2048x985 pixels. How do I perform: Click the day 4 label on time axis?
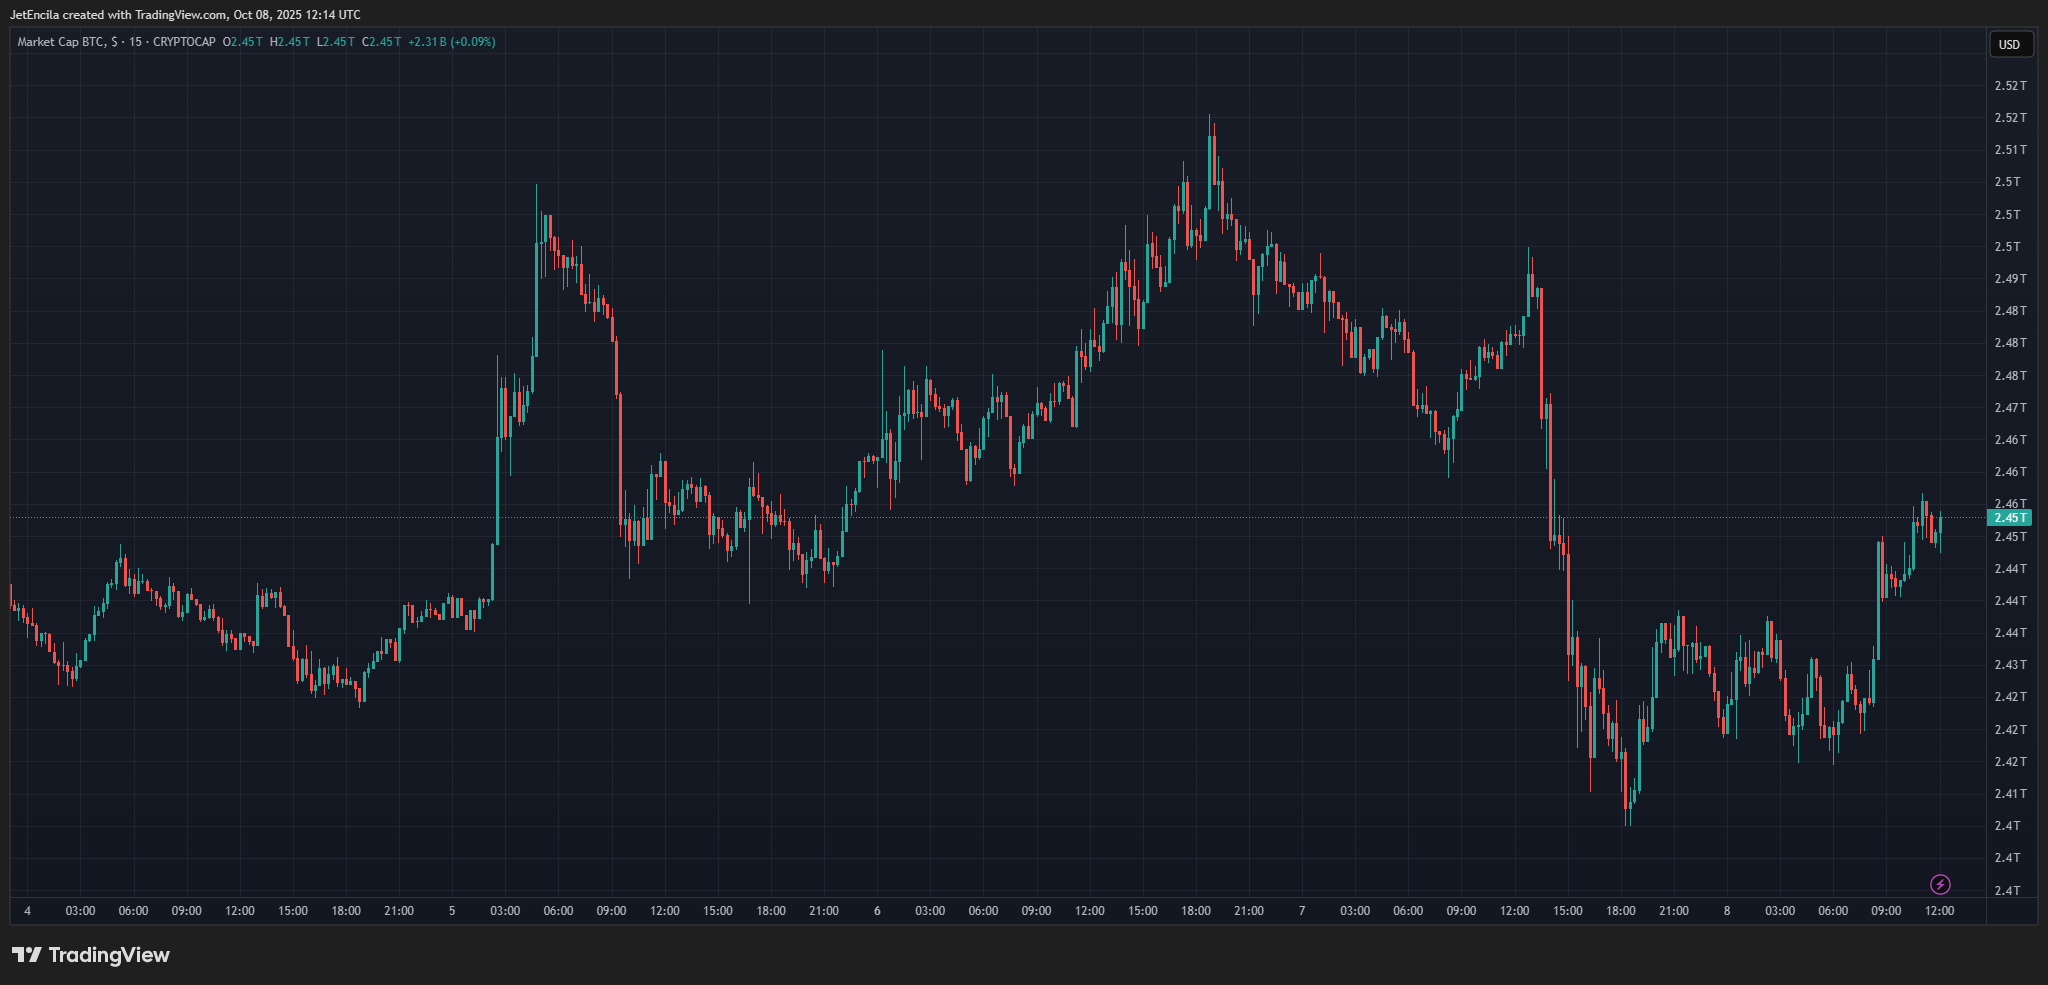(27, 911)
